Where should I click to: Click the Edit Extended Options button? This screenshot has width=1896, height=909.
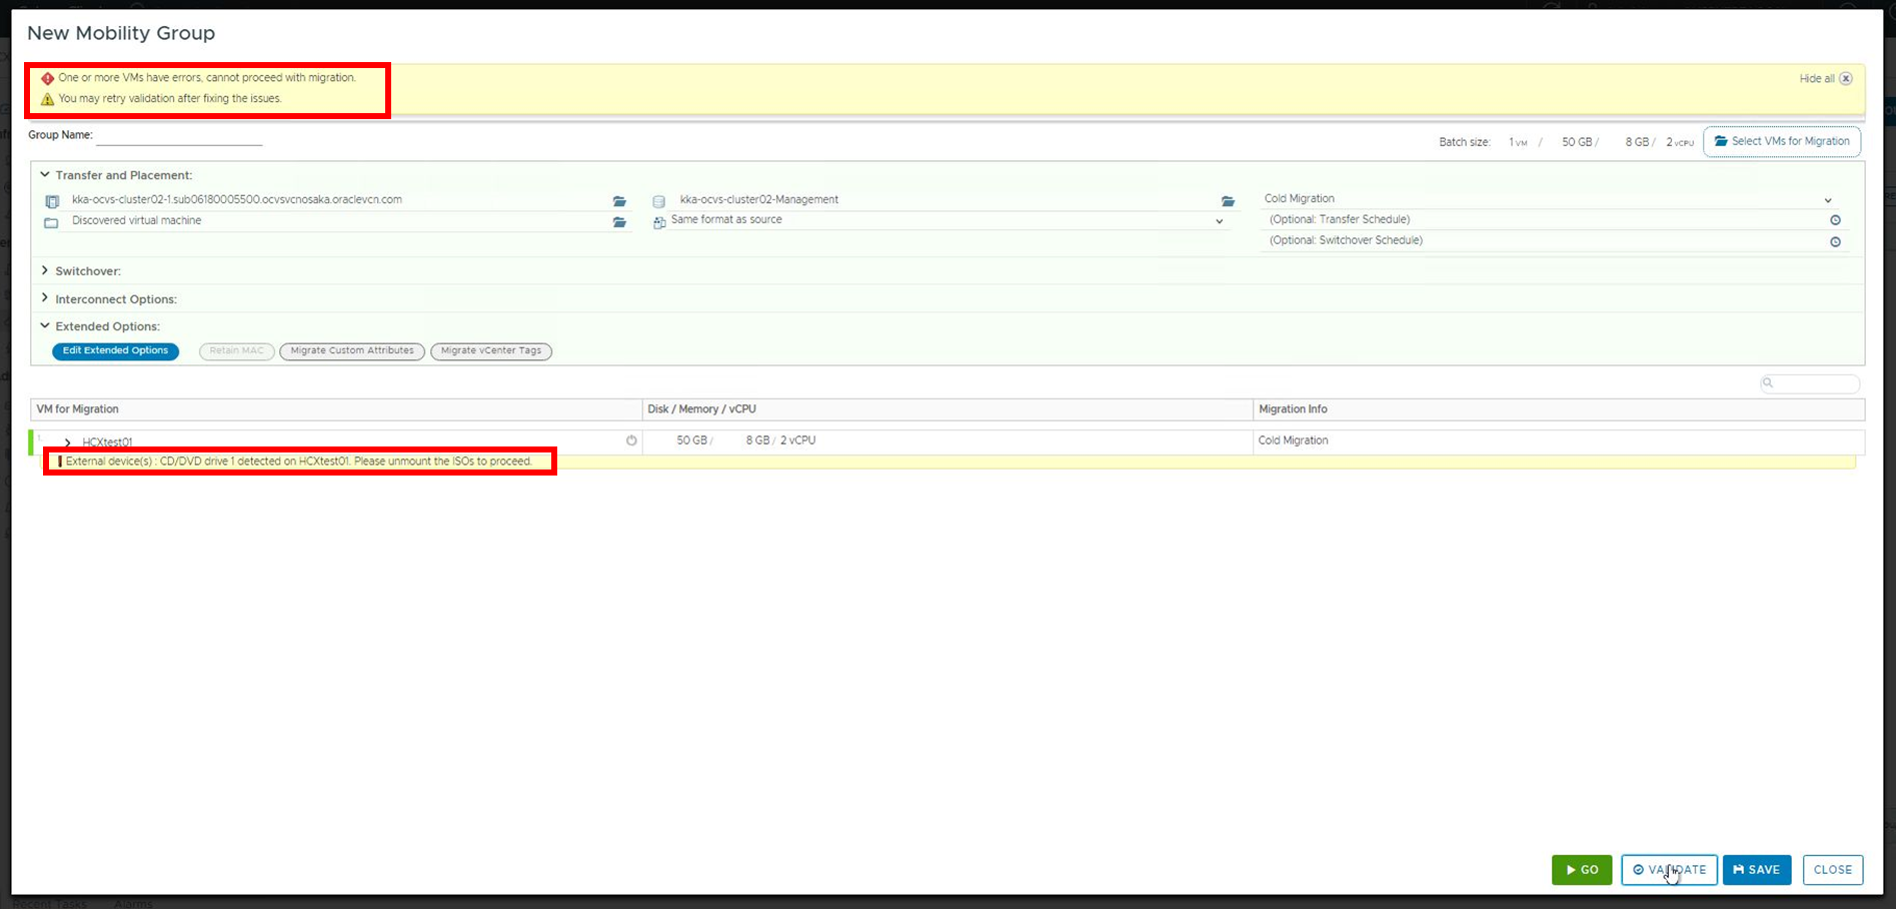tap(115, 351)
